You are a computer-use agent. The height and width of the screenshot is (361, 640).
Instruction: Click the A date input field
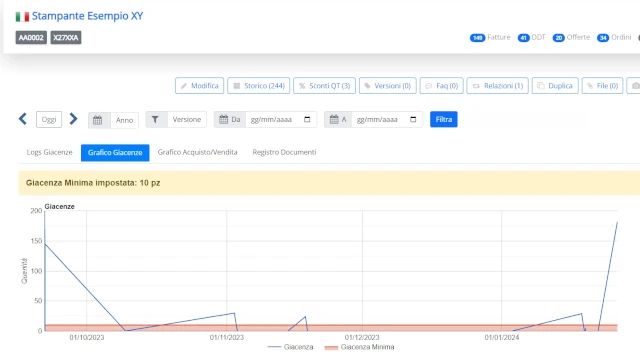tap(387, 119)
